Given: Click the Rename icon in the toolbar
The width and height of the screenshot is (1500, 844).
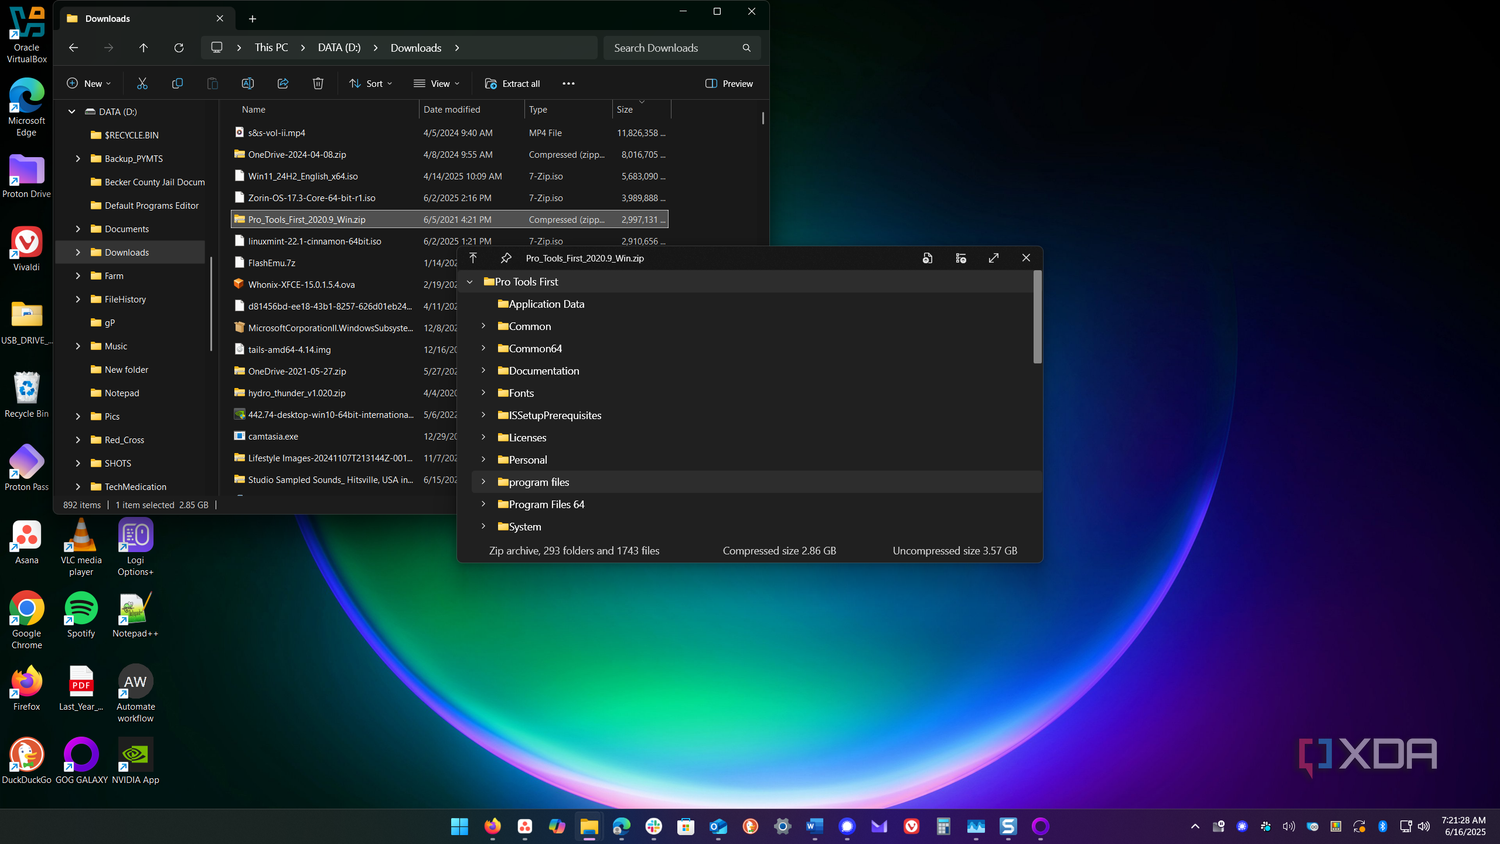Looking at the screenshot, I should coord(248,84).
